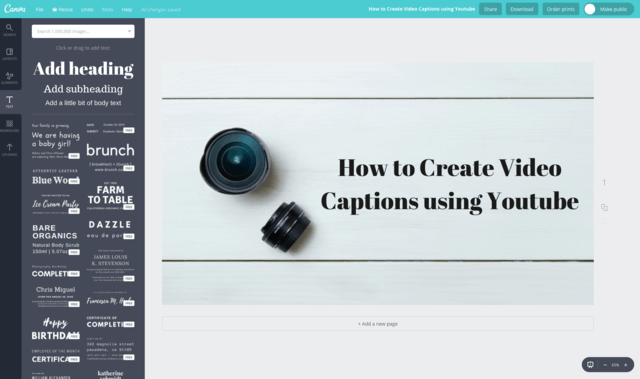
Task: Copy this page using duplicate icon
Action: [x=604, y=207]
